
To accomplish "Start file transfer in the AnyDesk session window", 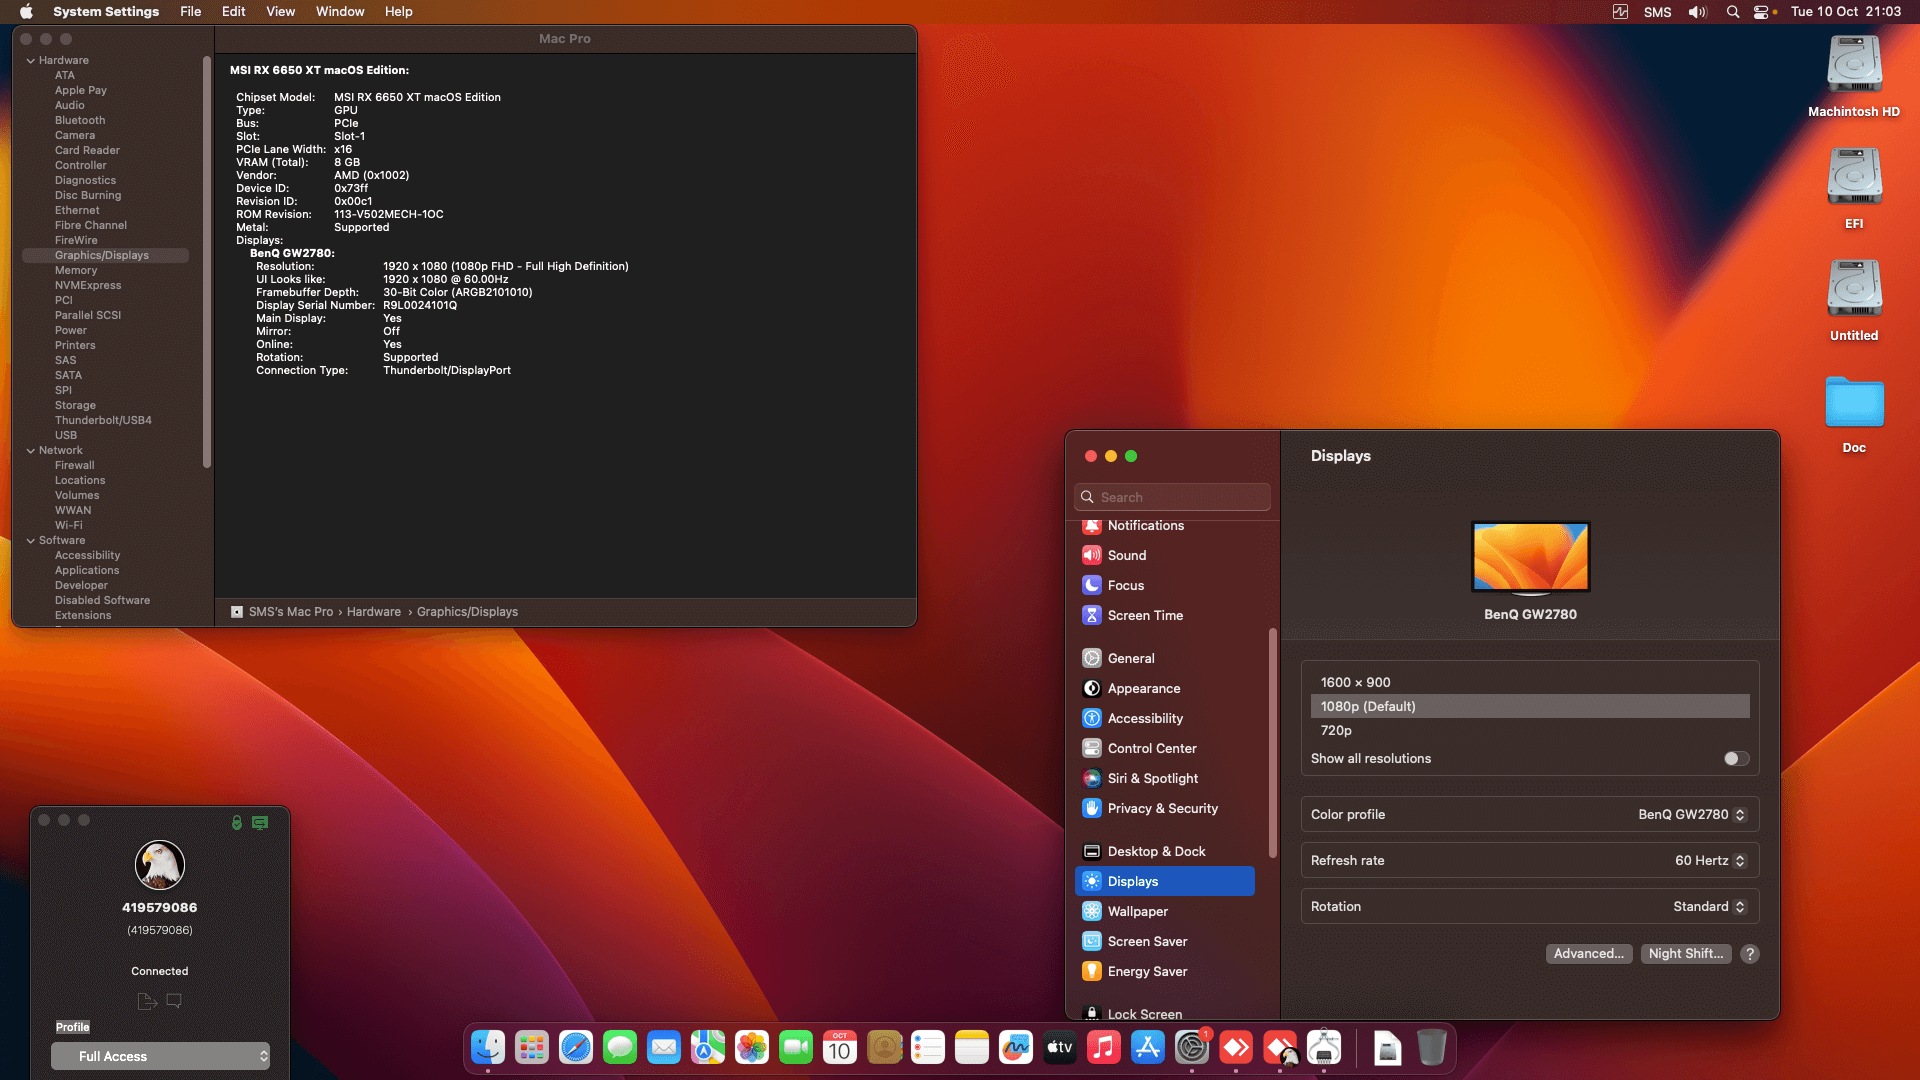I will click(146, 1000).
